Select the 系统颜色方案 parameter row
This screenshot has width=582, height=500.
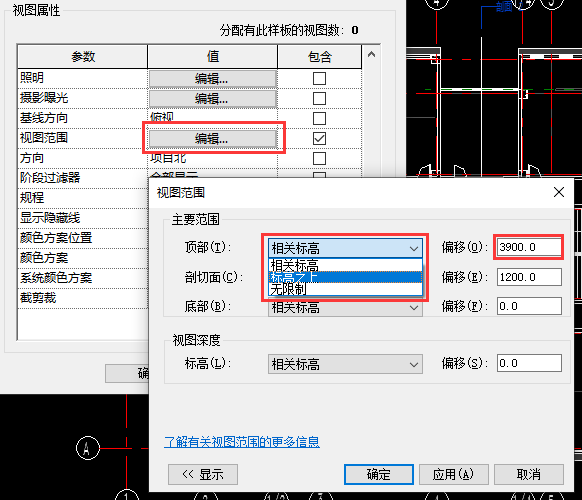(x=83, y=278)
